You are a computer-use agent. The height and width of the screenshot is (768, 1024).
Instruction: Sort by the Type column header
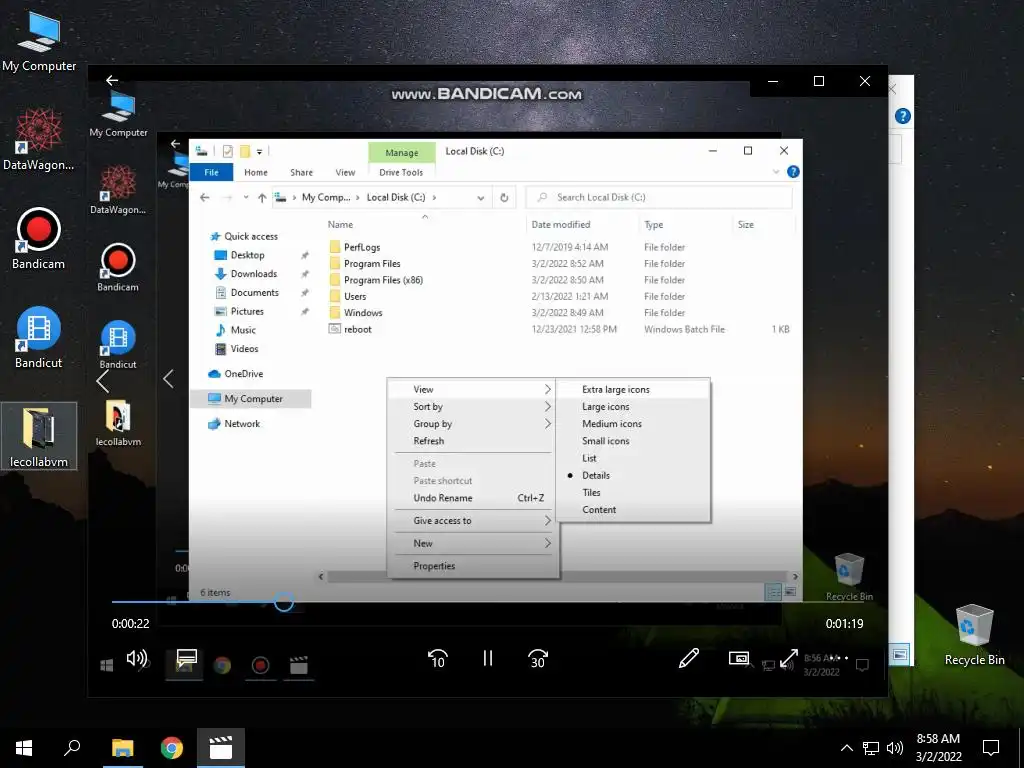(653, 225)
